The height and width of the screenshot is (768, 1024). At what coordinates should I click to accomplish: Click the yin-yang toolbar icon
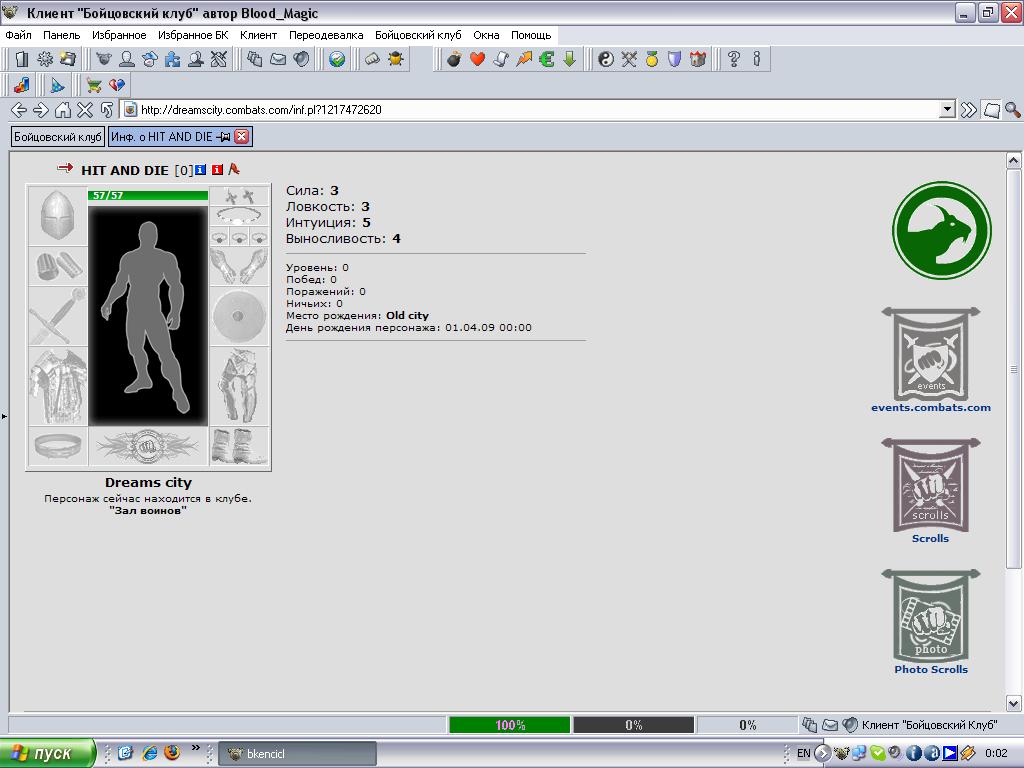pos(606,59)
